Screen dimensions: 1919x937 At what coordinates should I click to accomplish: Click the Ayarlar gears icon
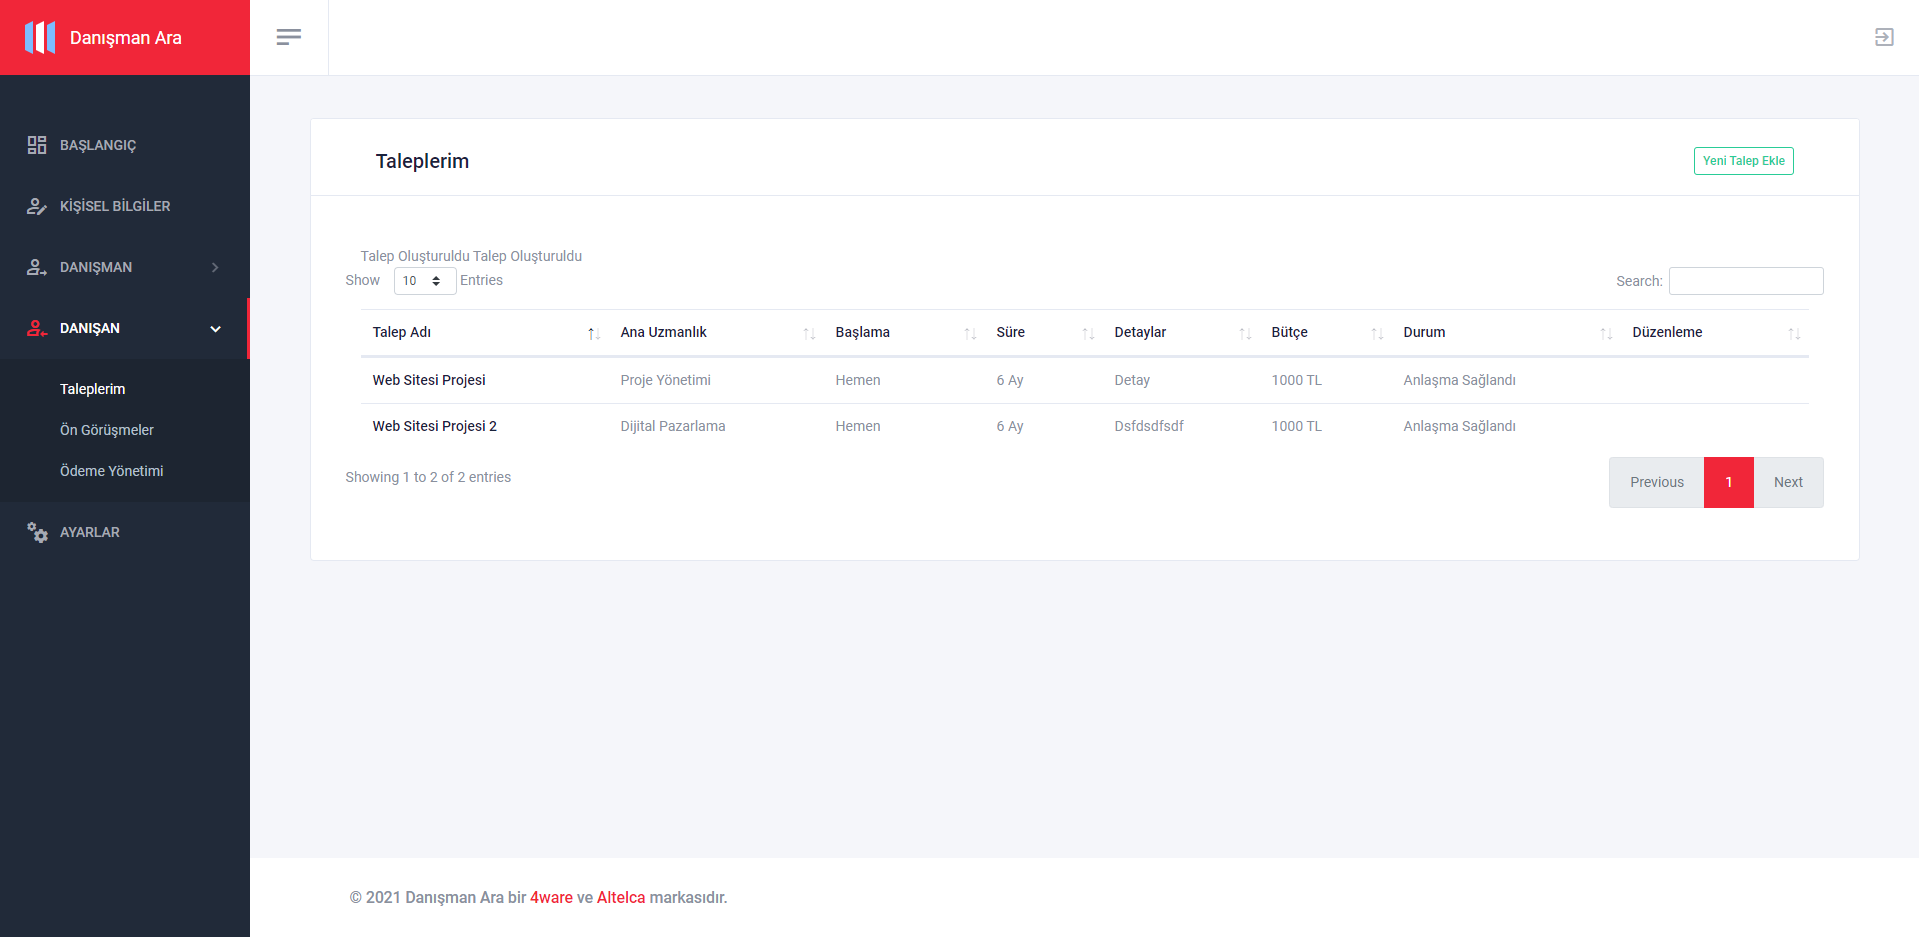[x=37, y=532]
